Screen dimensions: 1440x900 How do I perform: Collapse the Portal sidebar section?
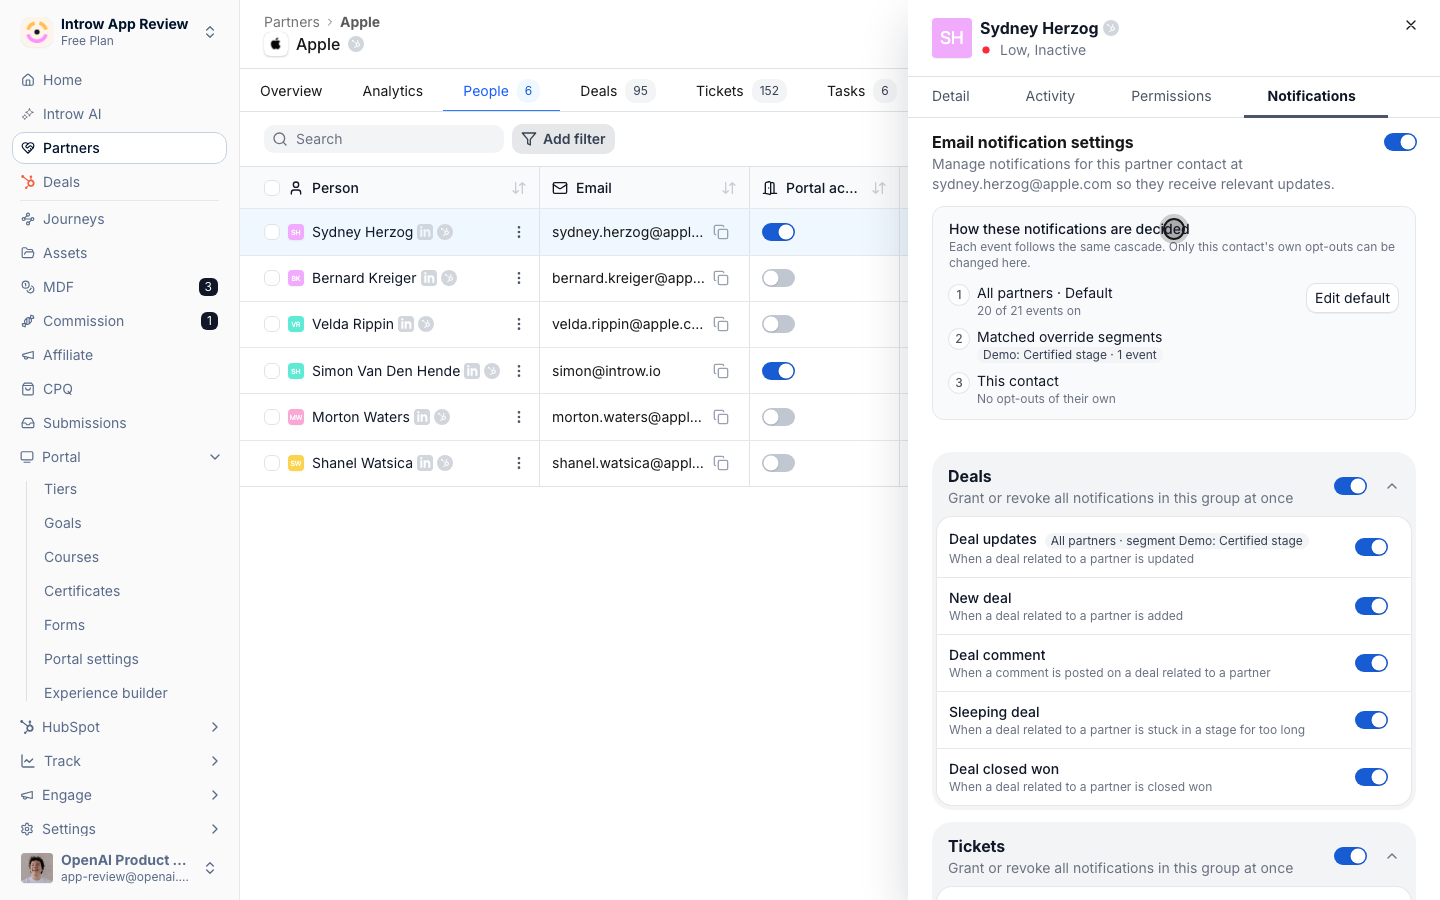[x=215, y=457]
